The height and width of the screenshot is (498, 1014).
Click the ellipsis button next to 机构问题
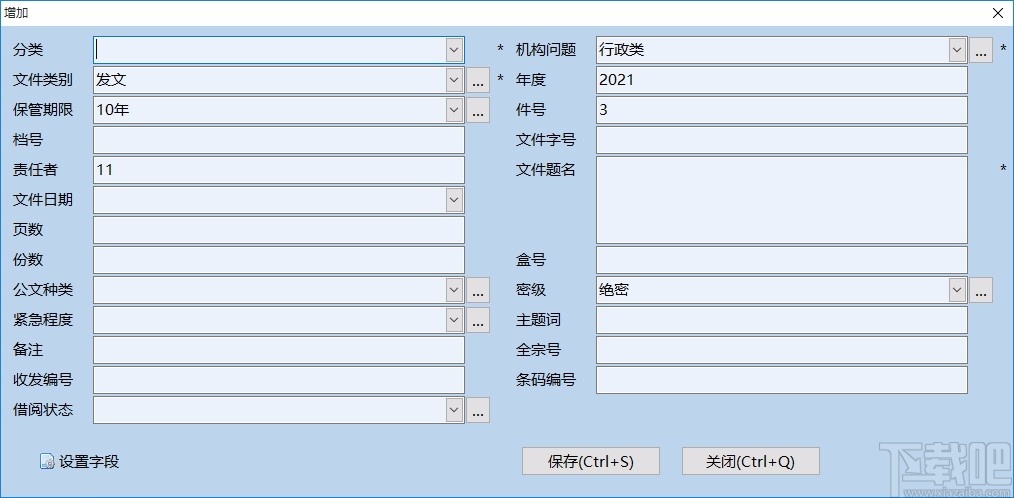[x=981, y=50]
